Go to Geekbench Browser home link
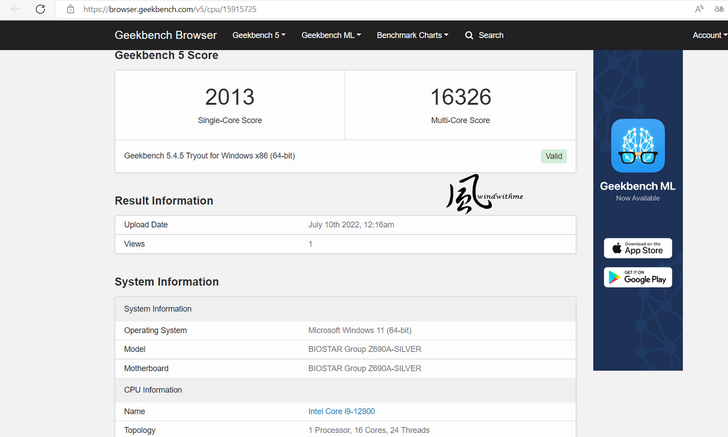The width and height of the screenshot is (728, 437). pyautogui.click(x=165, y=35)
